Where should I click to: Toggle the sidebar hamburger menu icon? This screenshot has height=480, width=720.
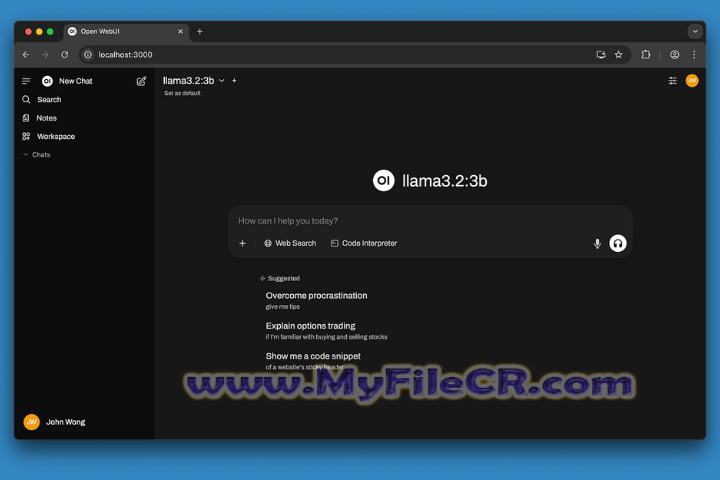click(x=26, y=81)
